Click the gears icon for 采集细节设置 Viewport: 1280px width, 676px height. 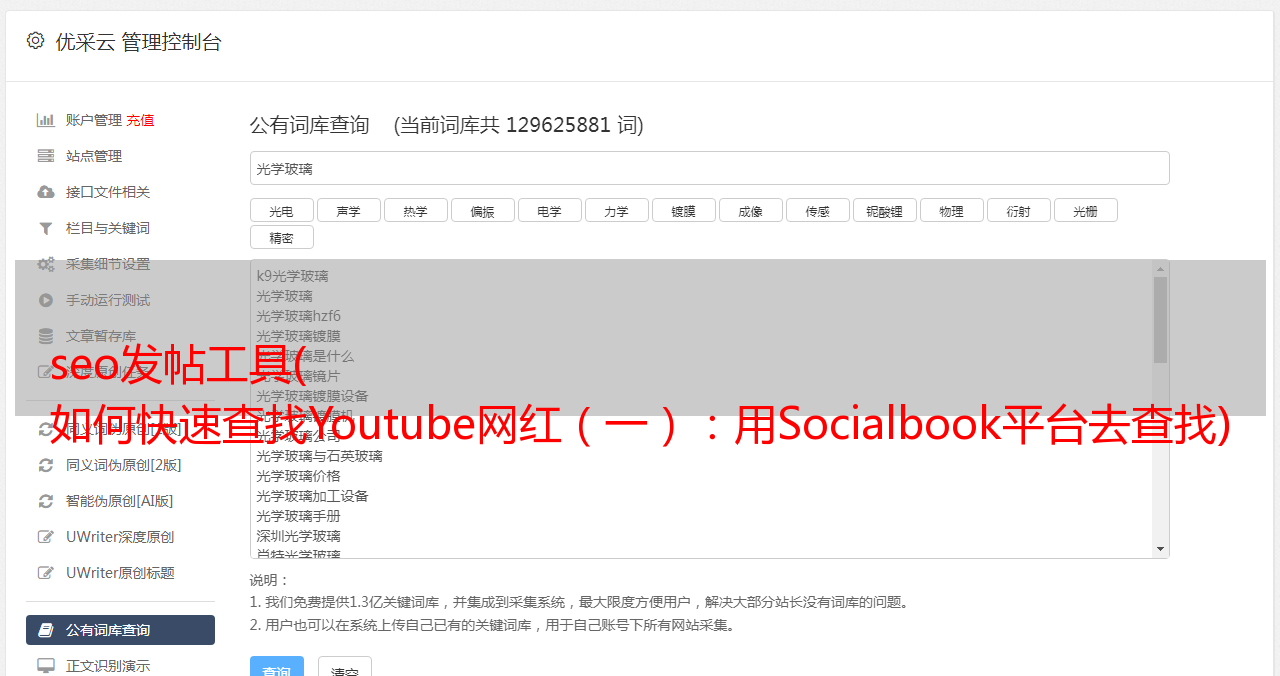pyautogui.click(x=46, y=264)
